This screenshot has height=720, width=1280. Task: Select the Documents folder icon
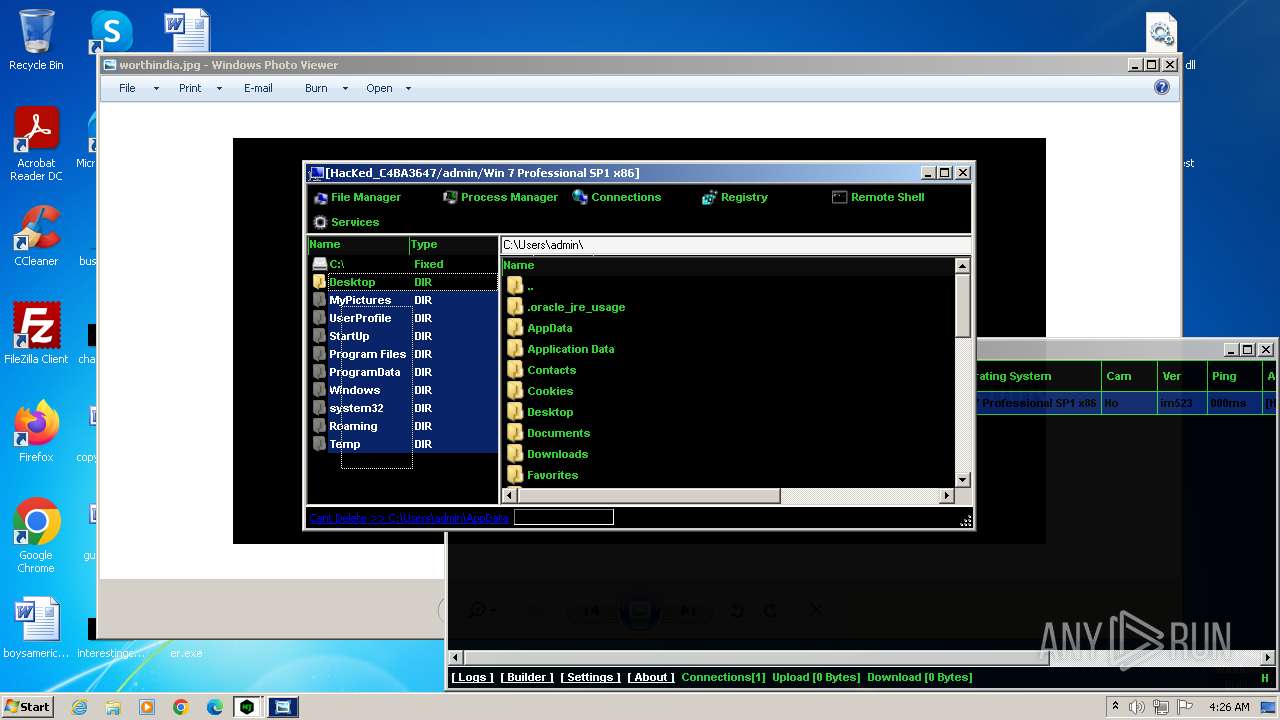pos(515,433)
